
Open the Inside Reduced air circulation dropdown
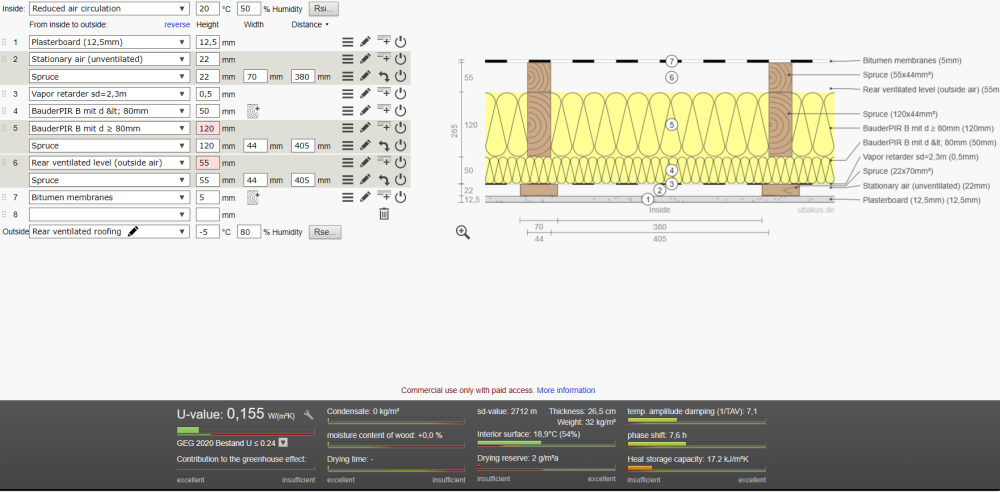tap(110, 8)
